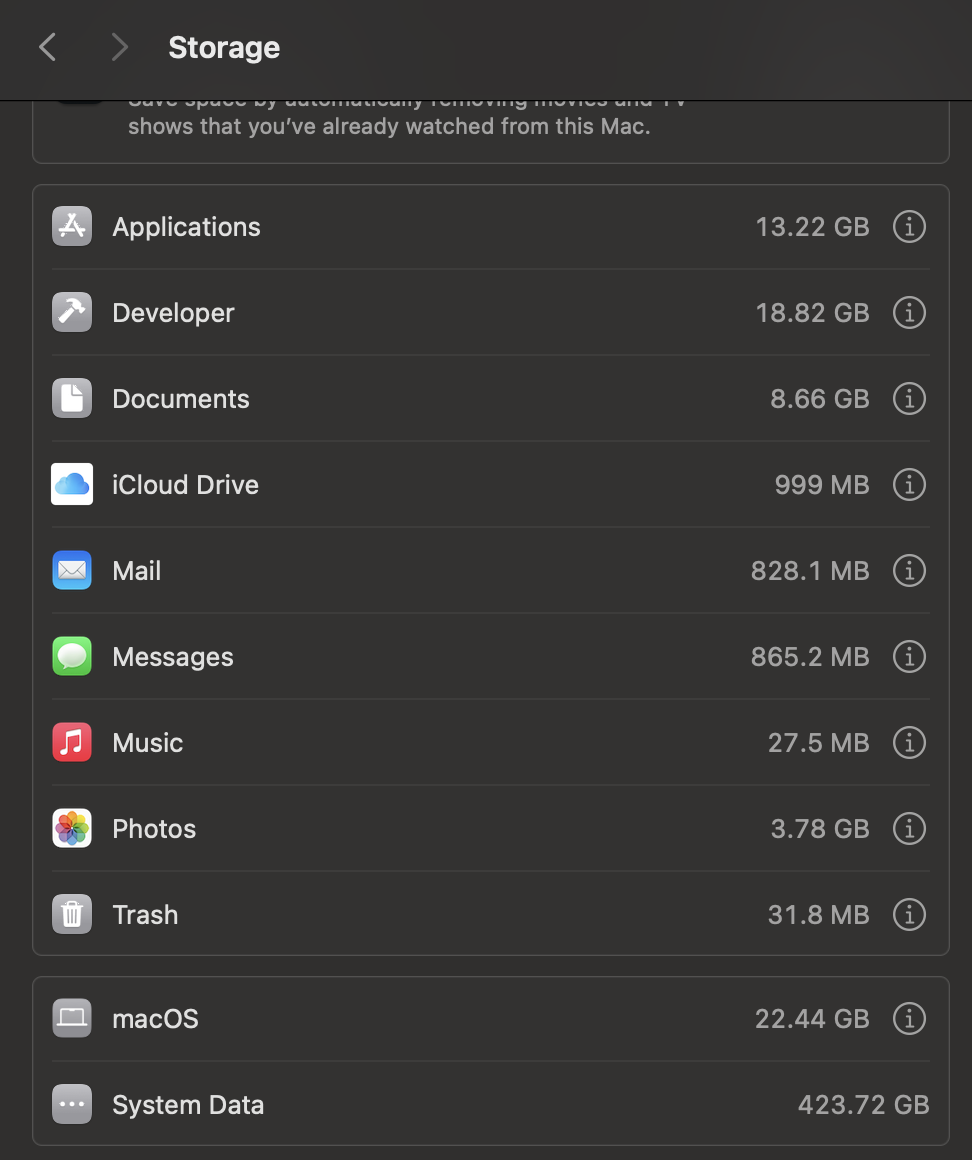Click the Trash bin icon
The width and height of the screenshot is (972, 1160).
click(x=72, y=915)
